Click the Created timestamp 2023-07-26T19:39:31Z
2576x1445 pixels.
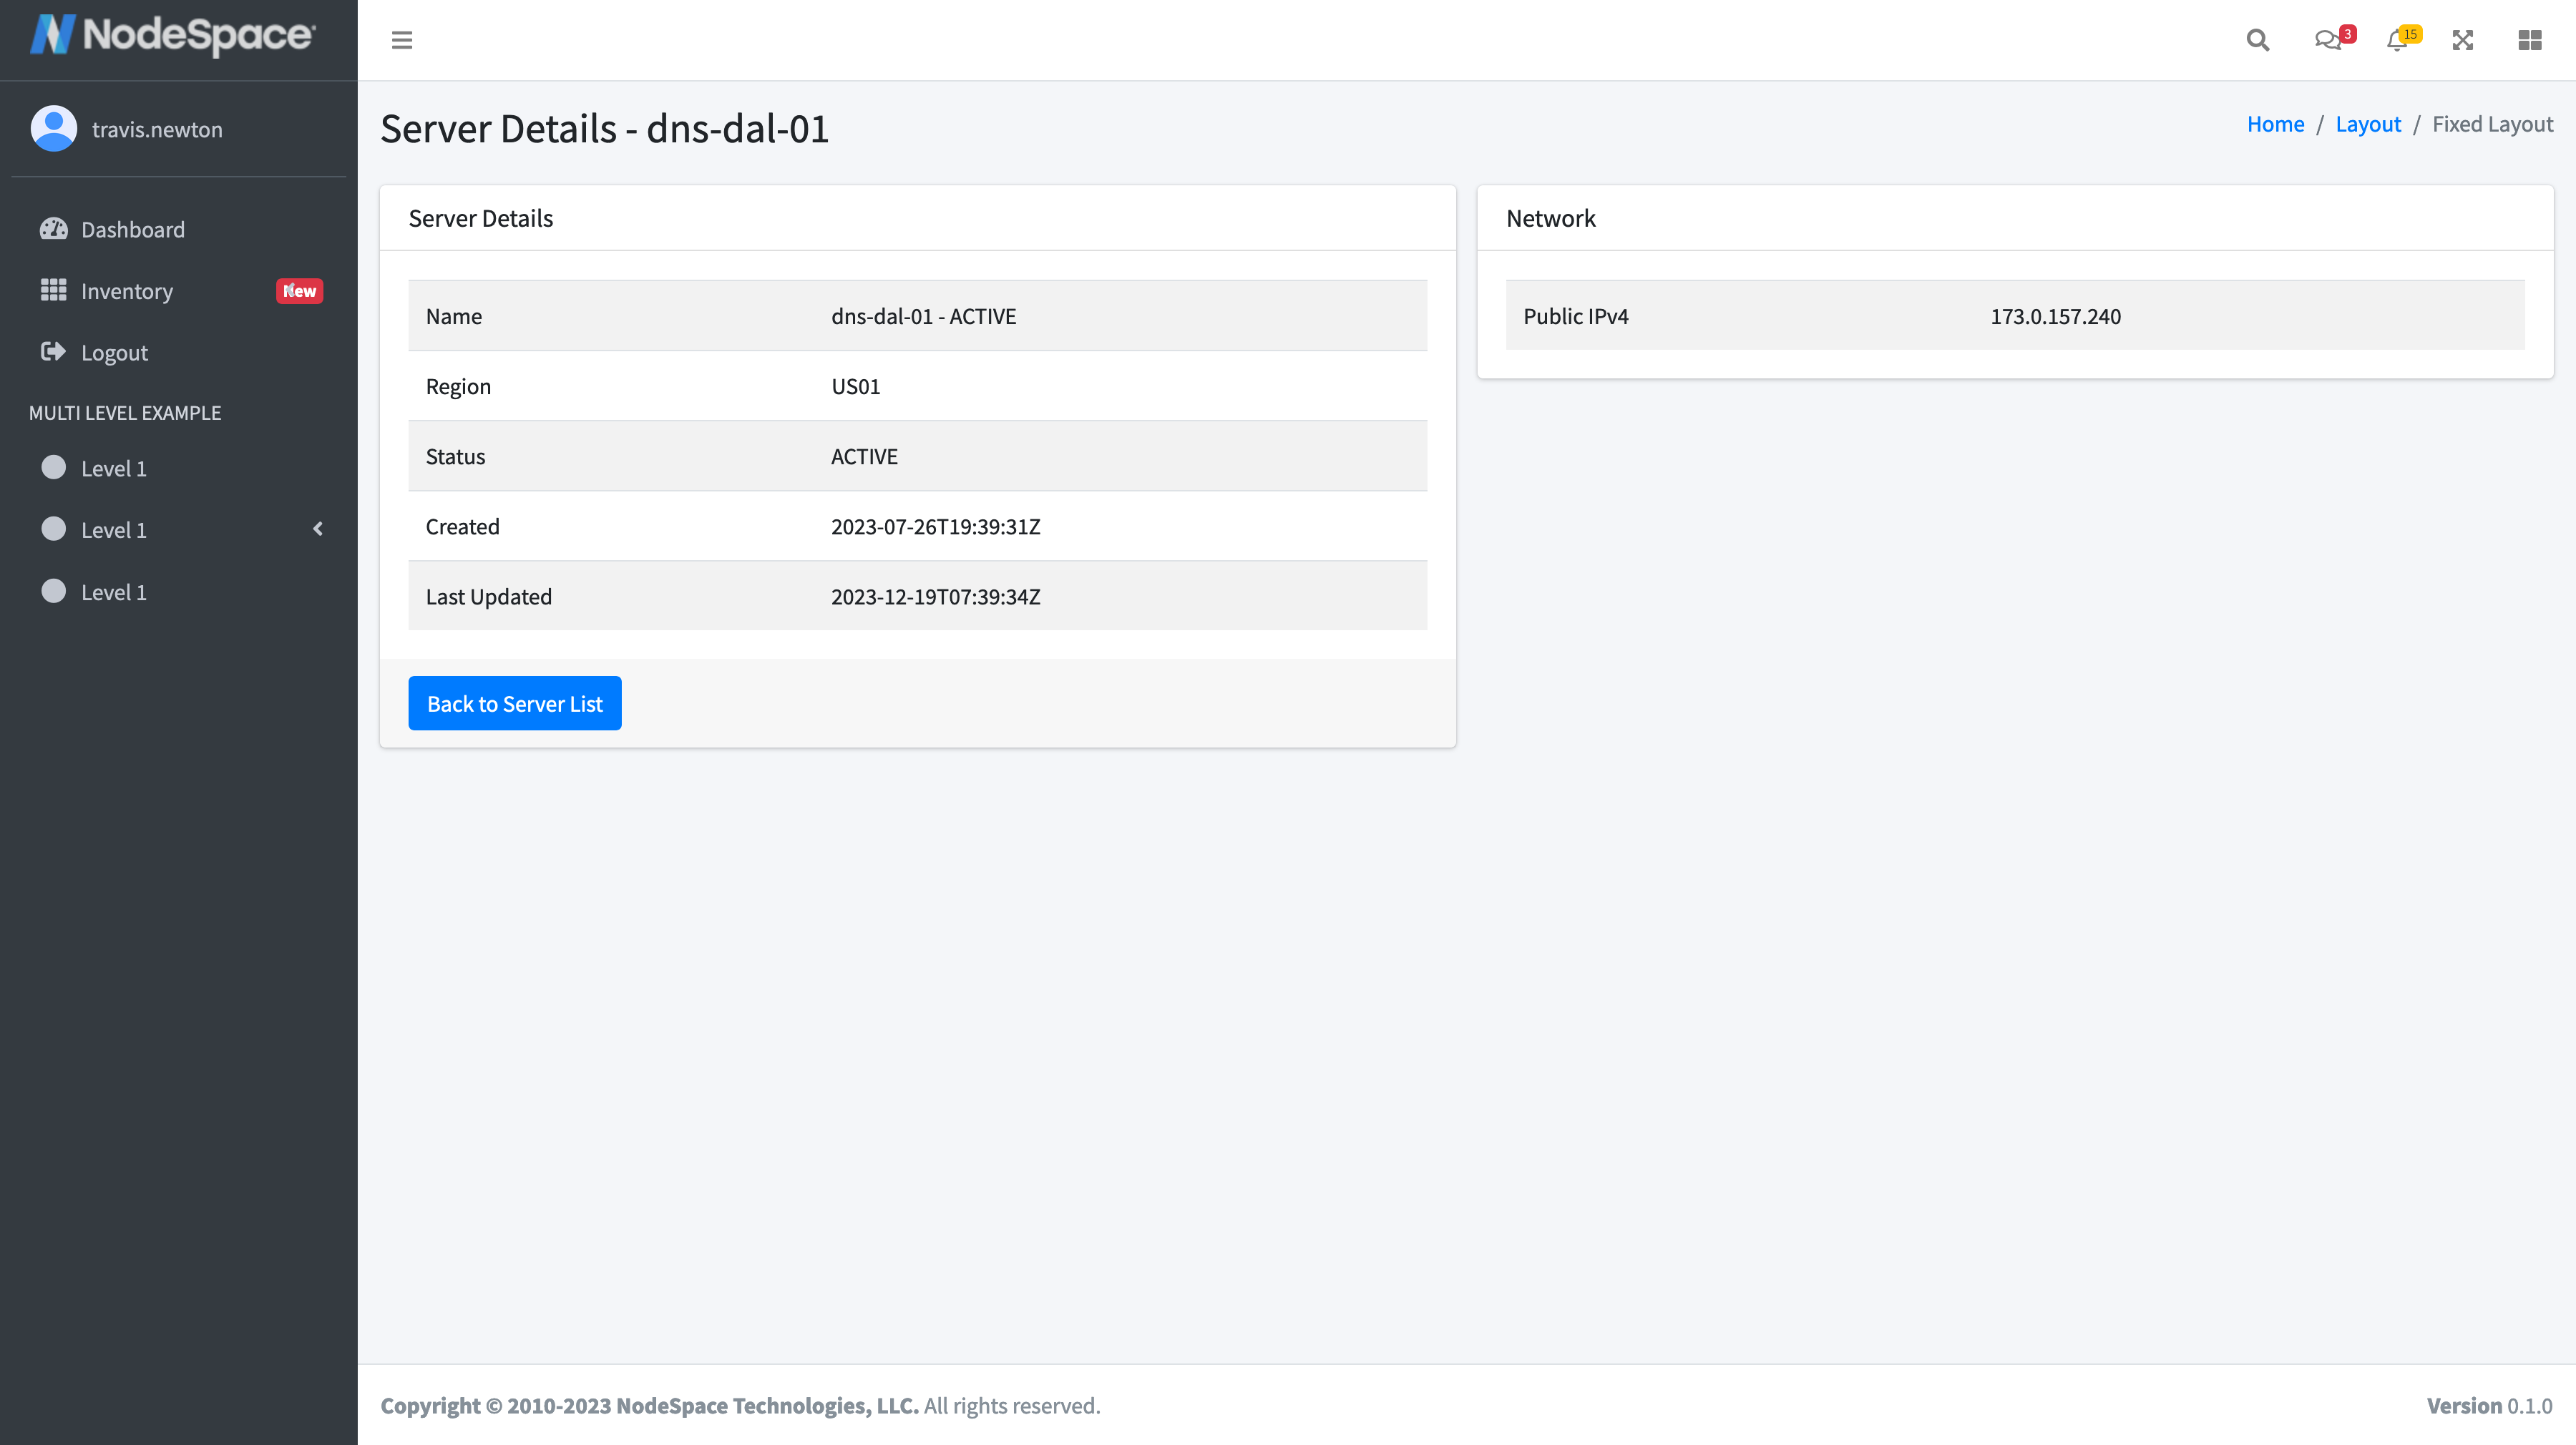pos(935,526)
